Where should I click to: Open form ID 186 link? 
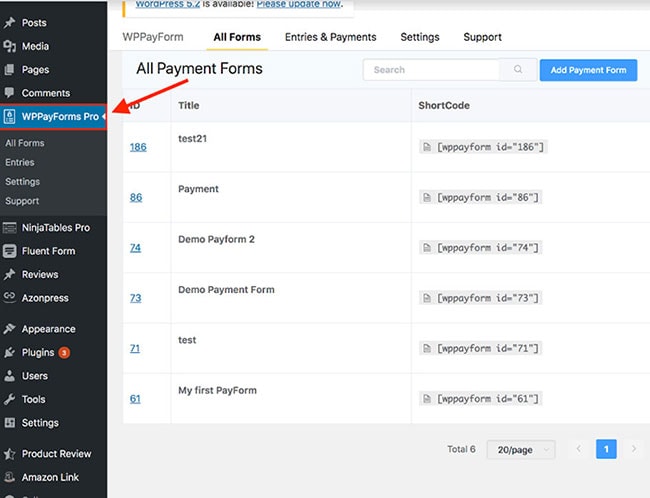[x=138, y=147]
